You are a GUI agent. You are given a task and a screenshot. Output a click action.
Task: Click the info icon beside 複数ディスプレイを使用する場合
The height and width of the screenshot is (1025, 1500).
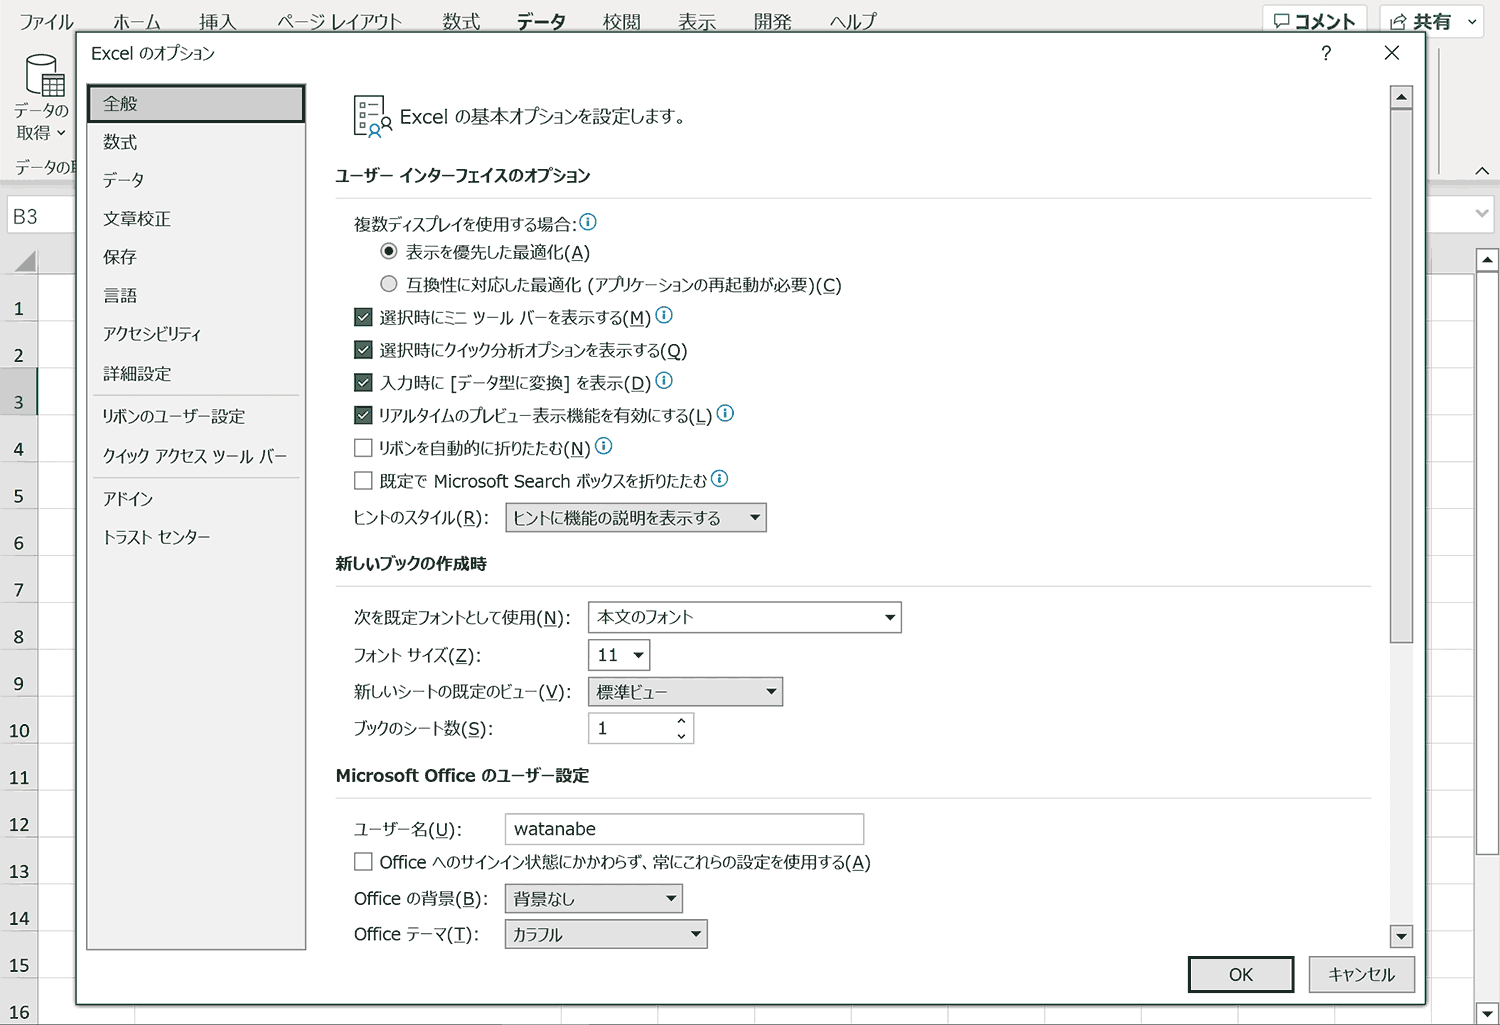[x=588, y=222]
